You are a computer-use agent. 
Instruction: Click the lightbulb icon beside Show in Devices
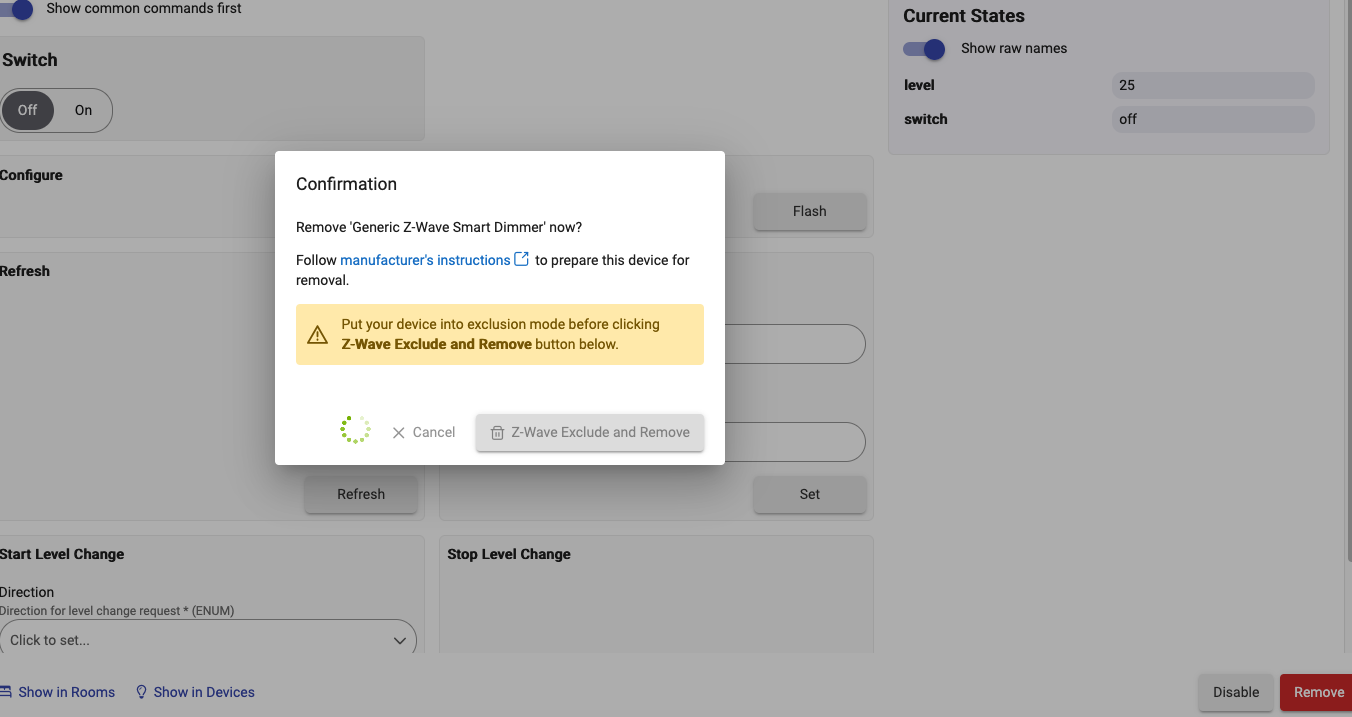click(x=142, y=692)
